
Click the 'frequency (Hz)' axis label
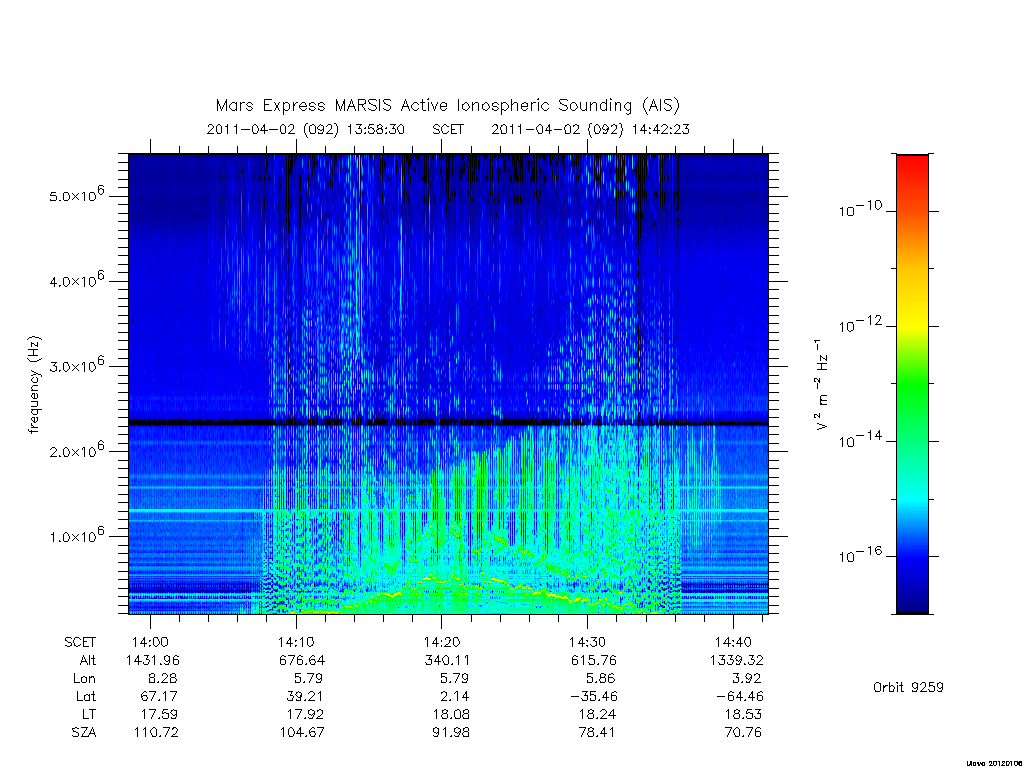tap(35, 385)
